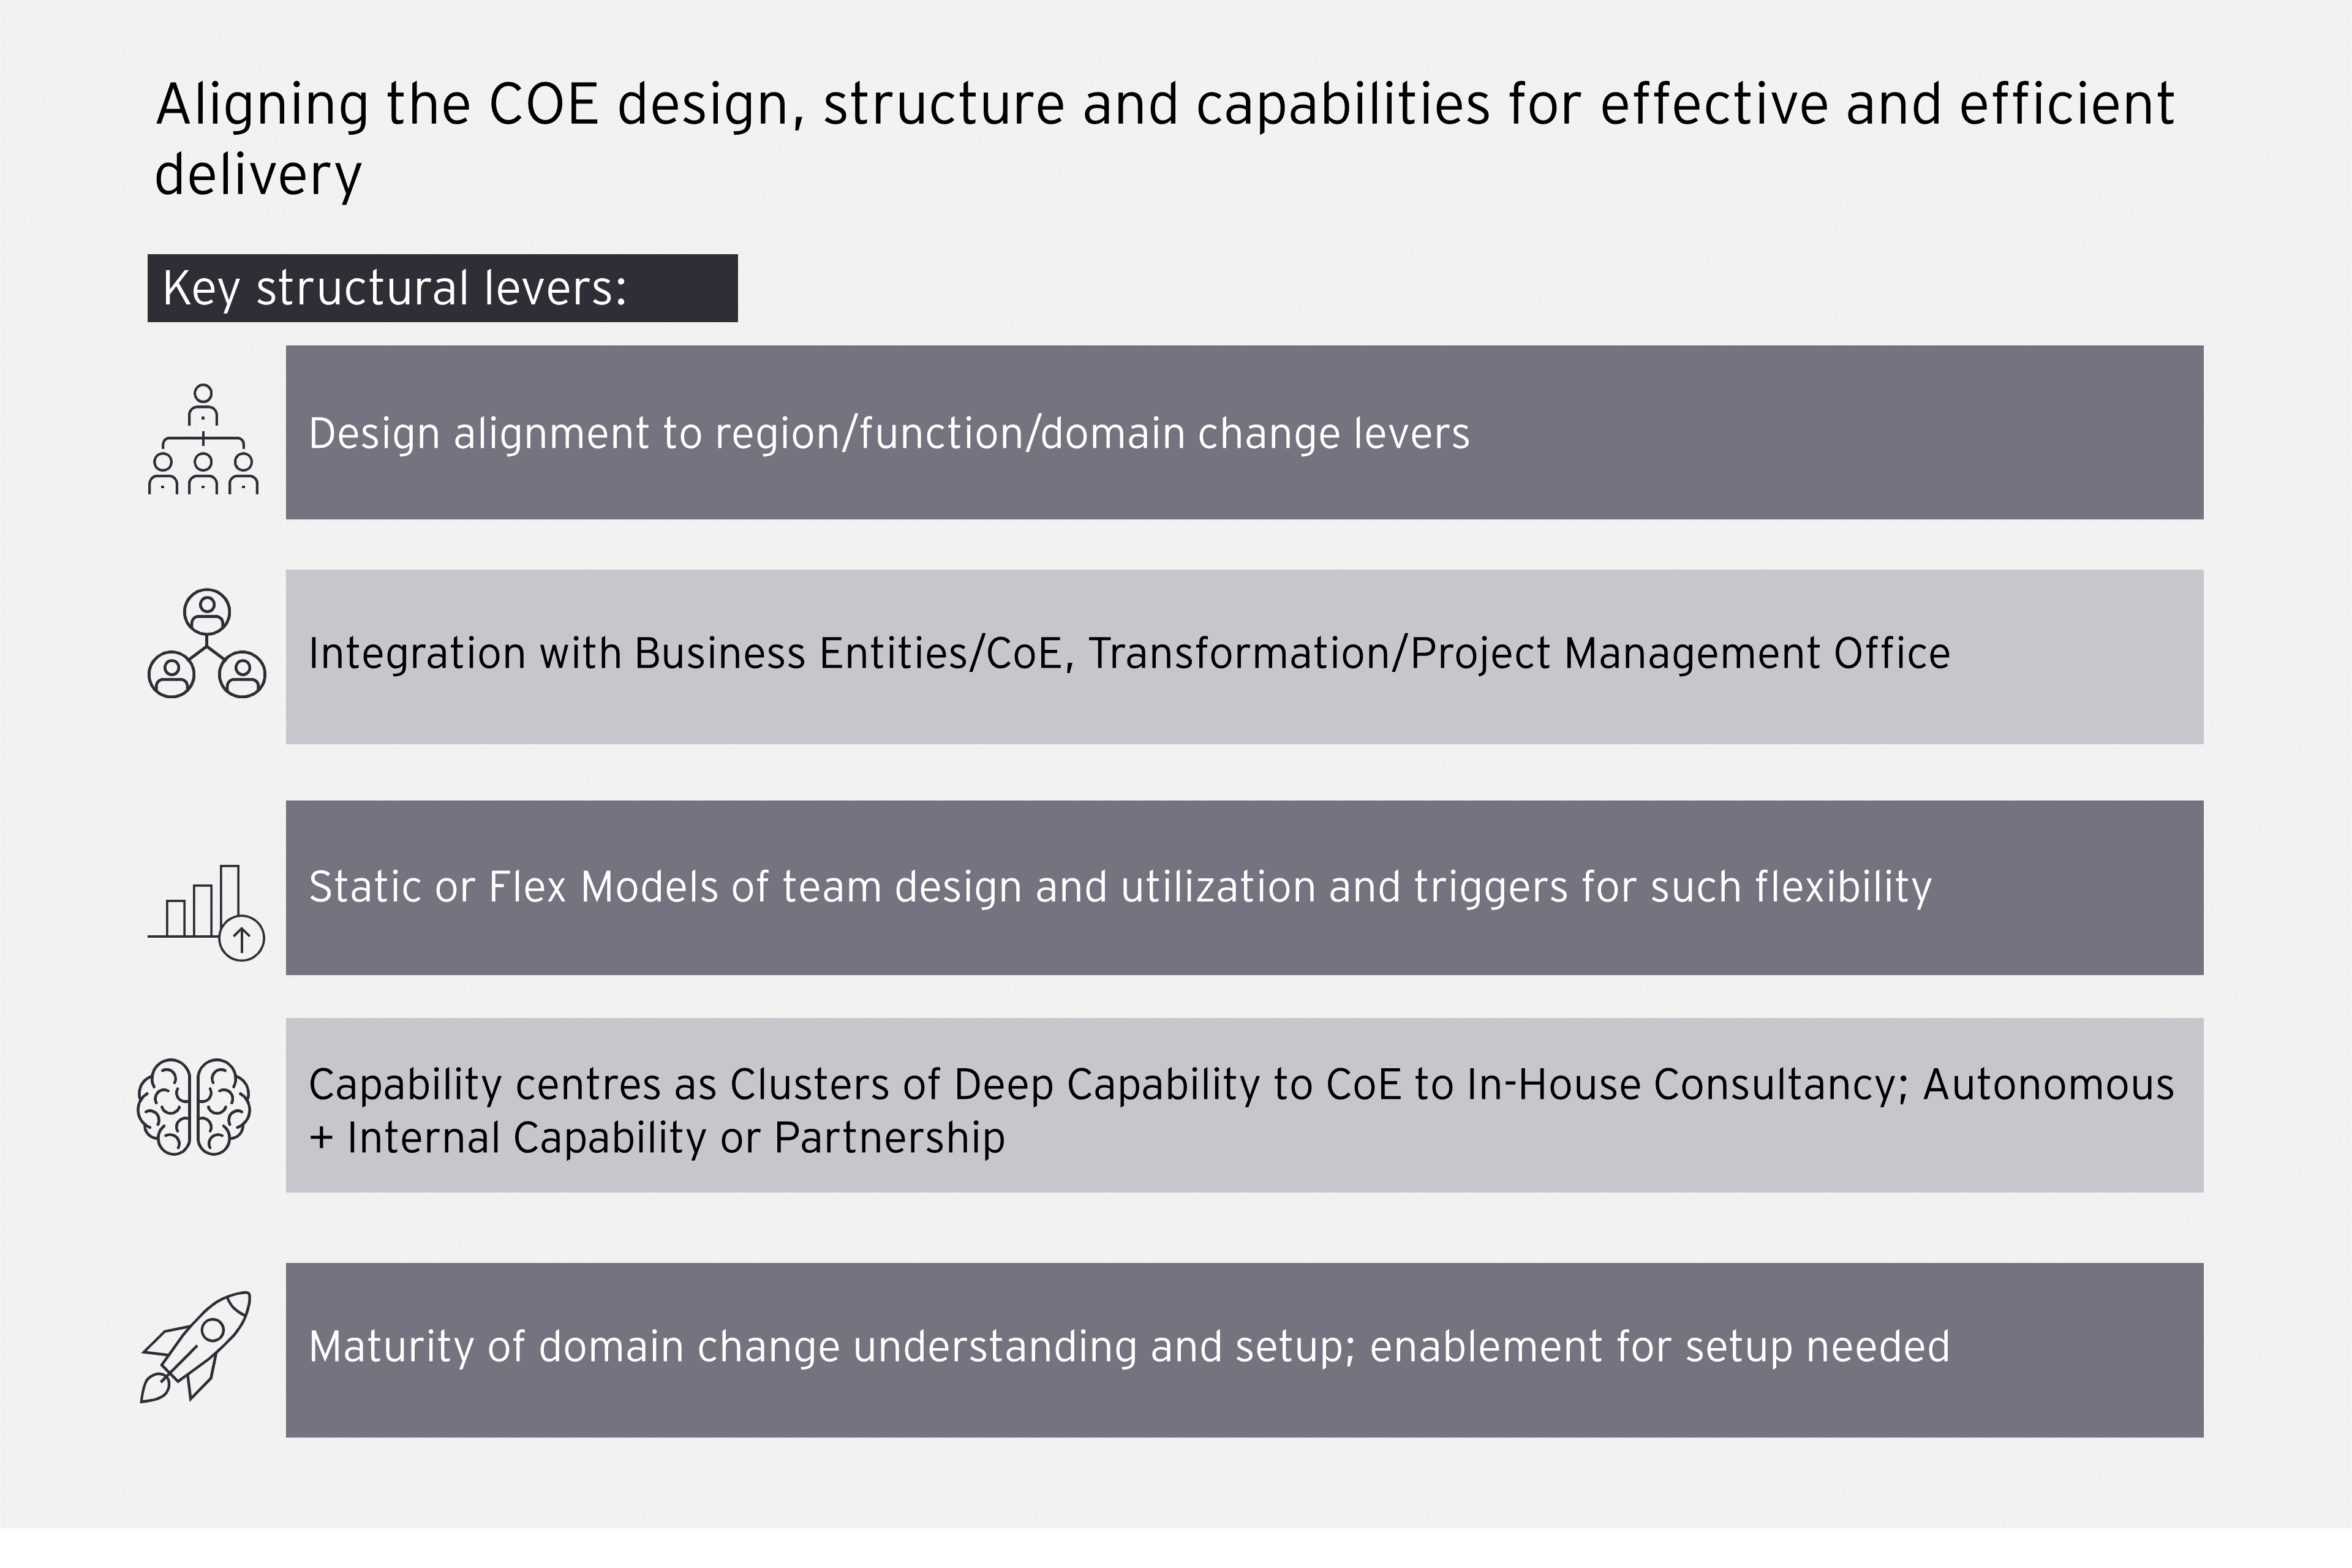Image resolution: width=2352 pixels, height=1568 pixels.
Task: Click the bottom-left user circle in the network icon
Action: click(172, 674)
